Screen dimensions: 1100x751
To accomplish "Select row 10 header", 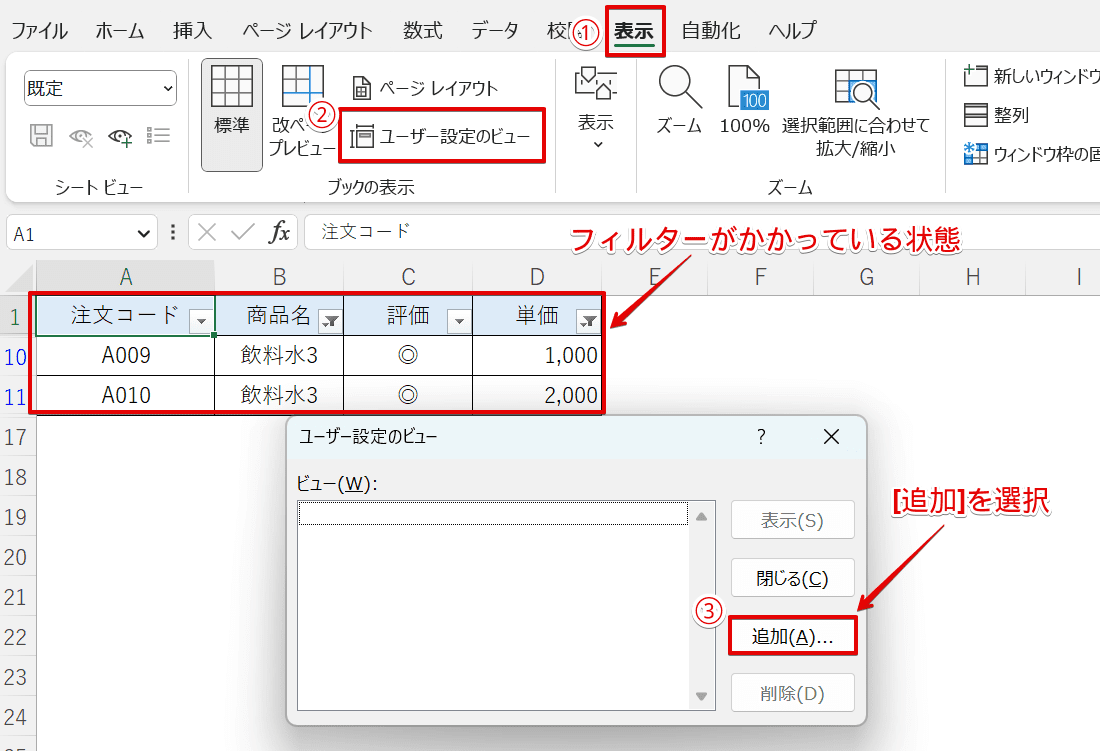I will 15,357.
